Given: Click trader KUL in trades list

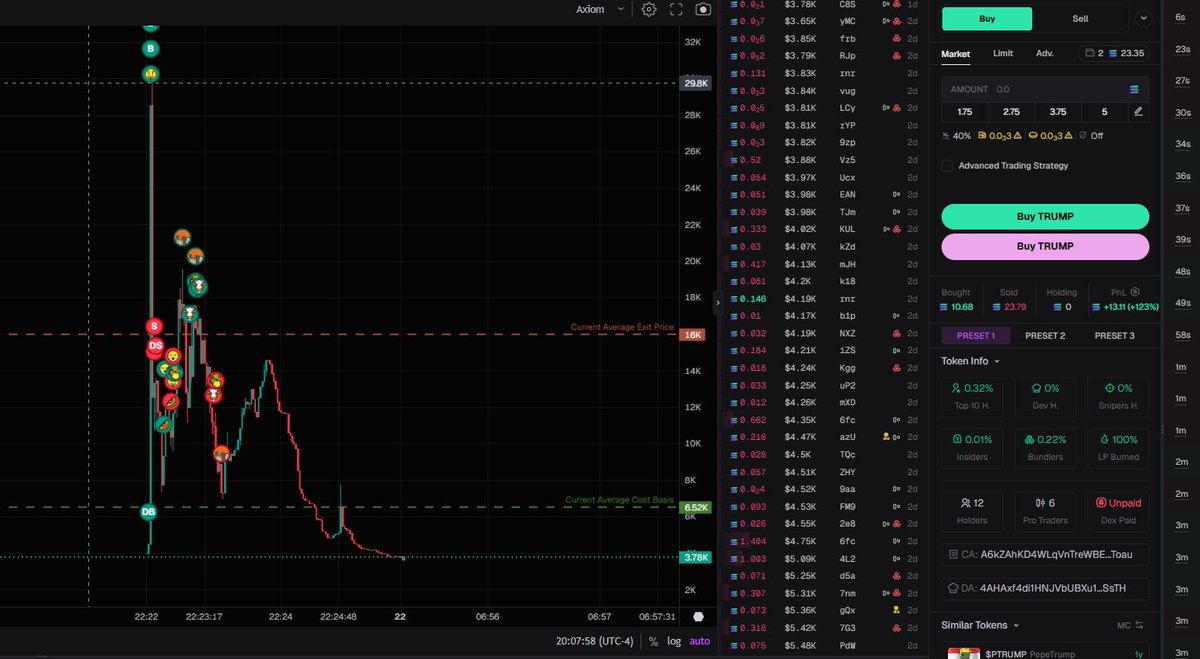Looking at the screenshot, I should pyautogui.click(x=848, y=229).
